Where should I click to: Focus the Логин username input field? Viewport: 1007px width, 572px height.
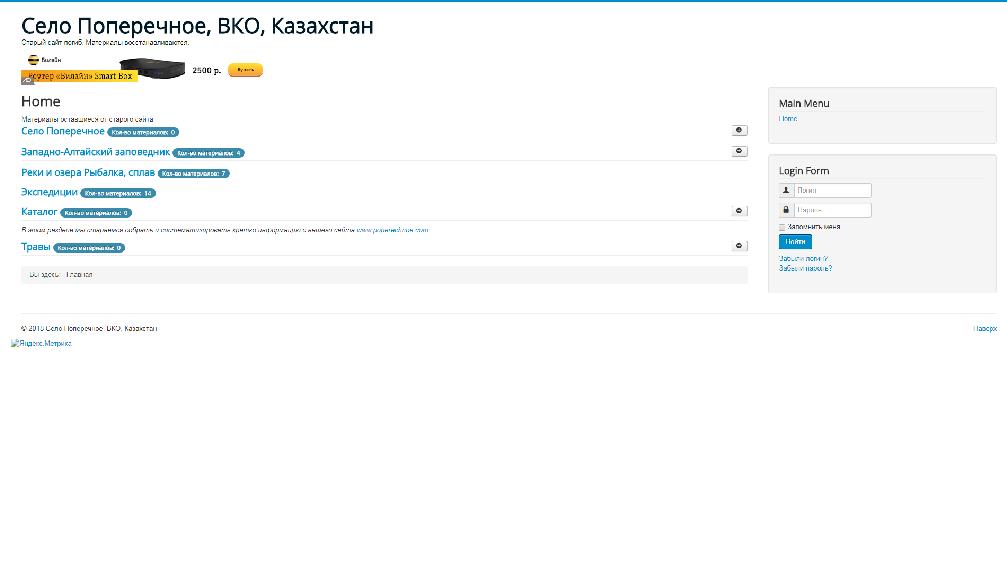click(x=832, y=190)
